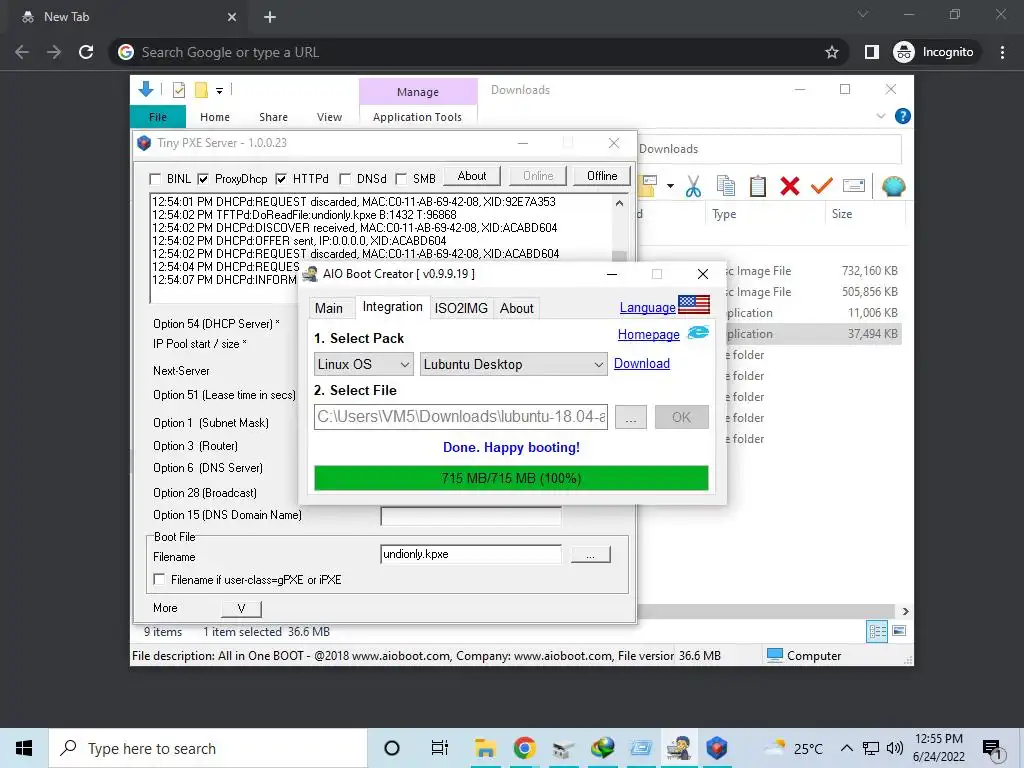Open the ISO2IMG tab
The width and height of the screenshot is (1024, 768).
[x=461, y=308]
